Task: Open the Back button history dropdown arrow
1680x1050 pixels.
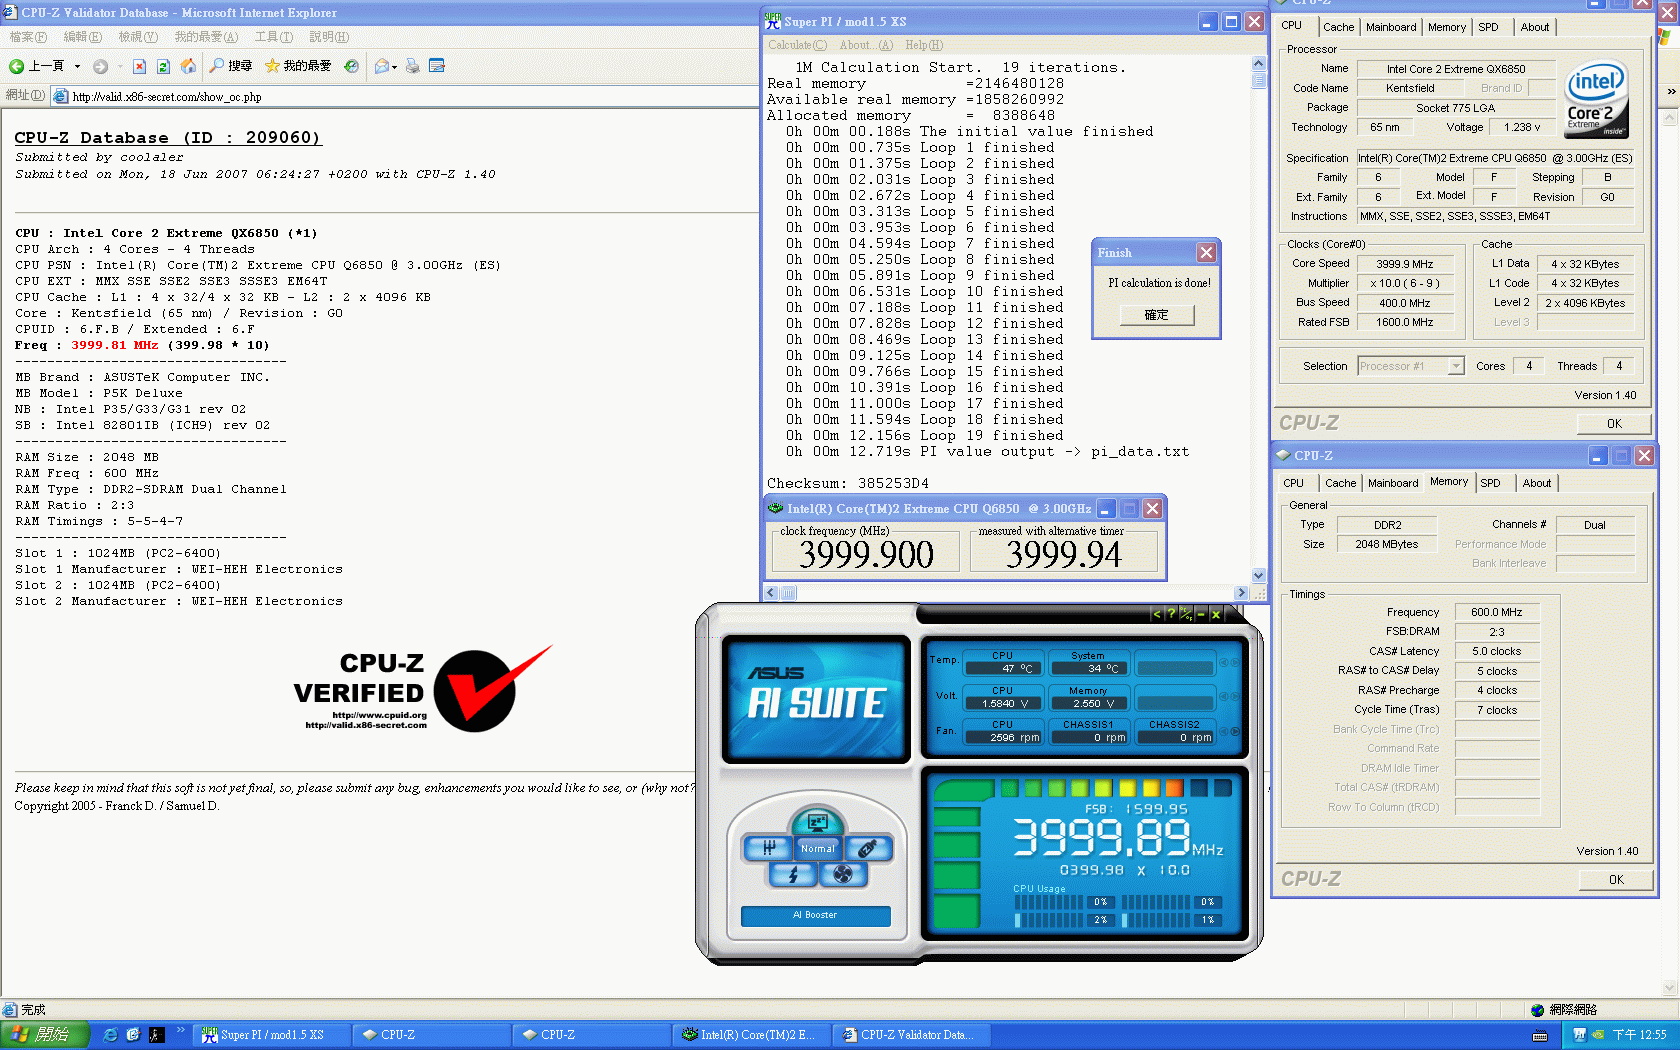Action: [x=77, y=66]
